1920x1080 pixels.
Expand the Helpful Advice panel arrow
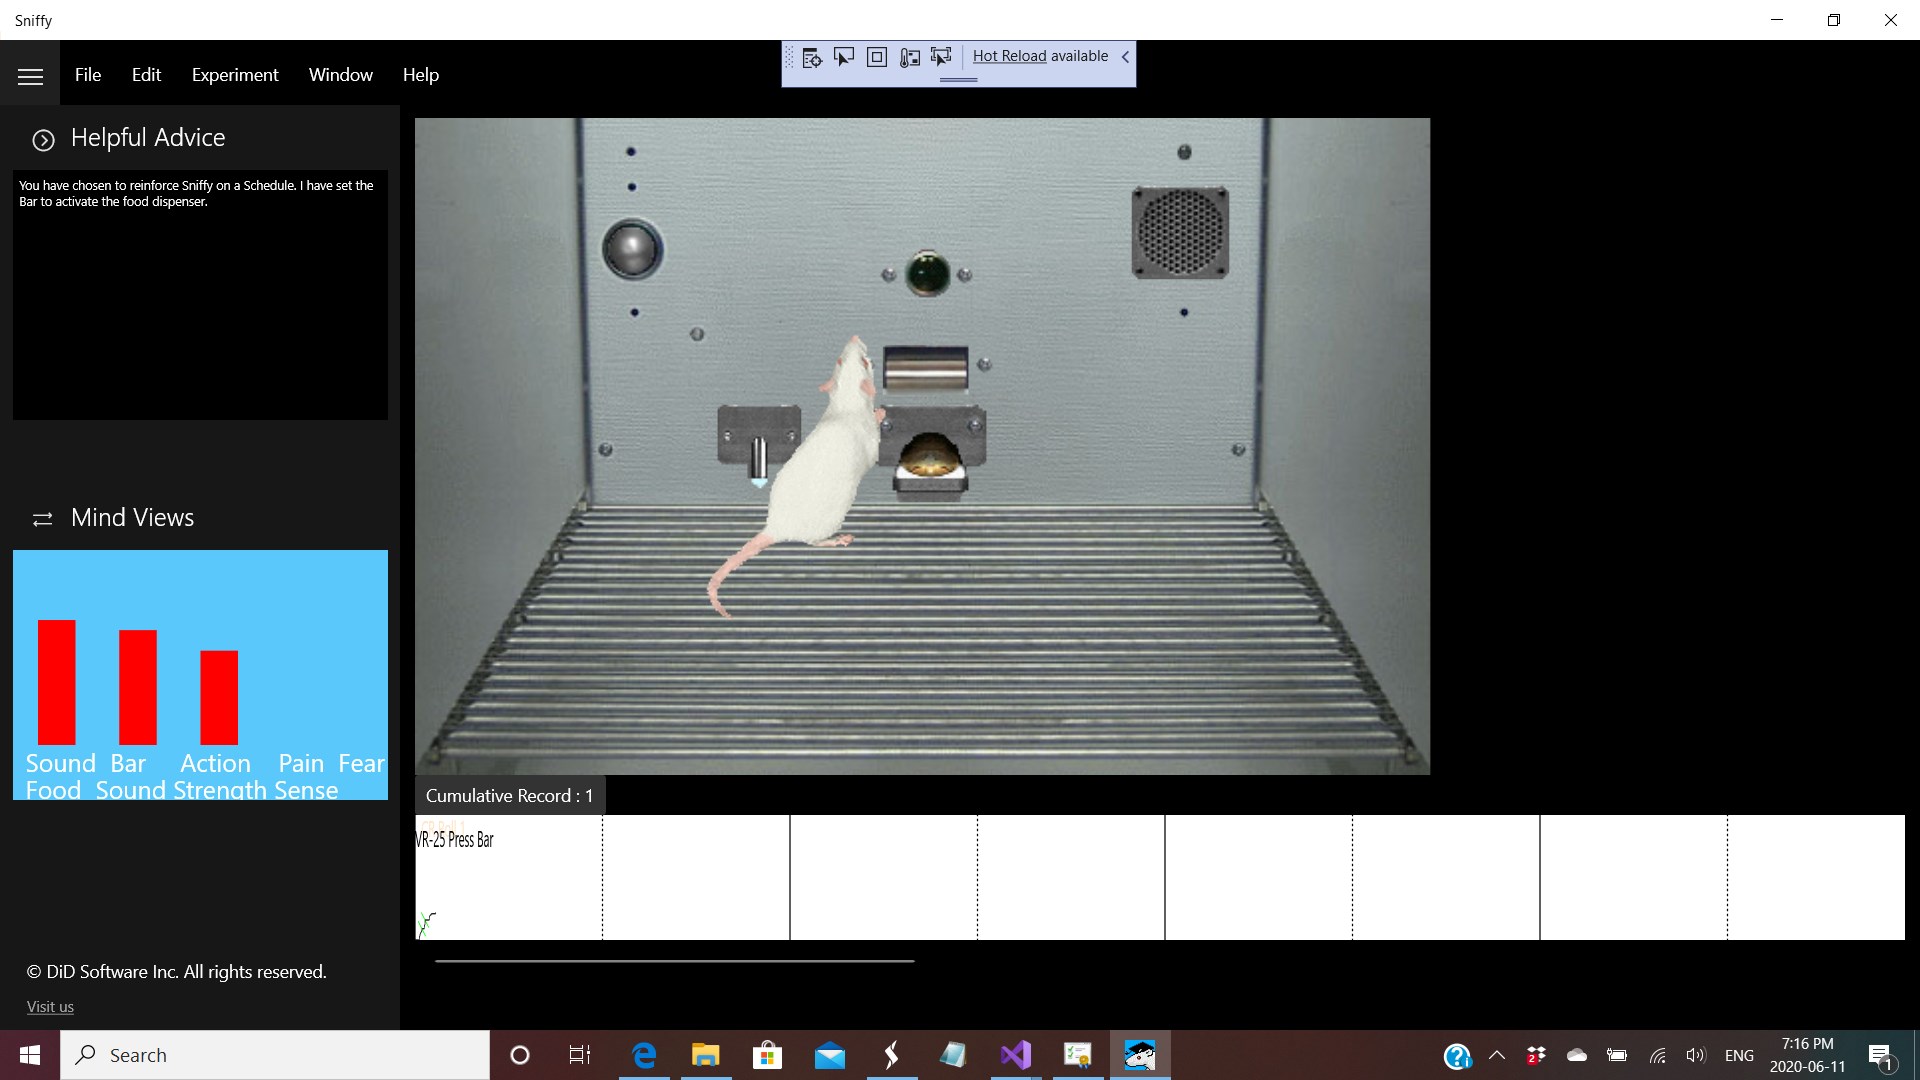tap(43, 140)
